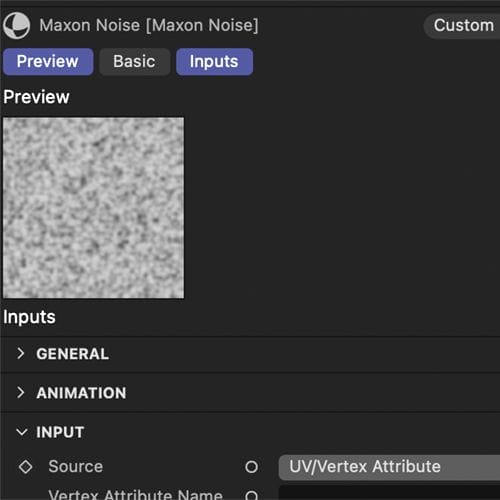Click the Maxon Noise node sphere icon

16,25
